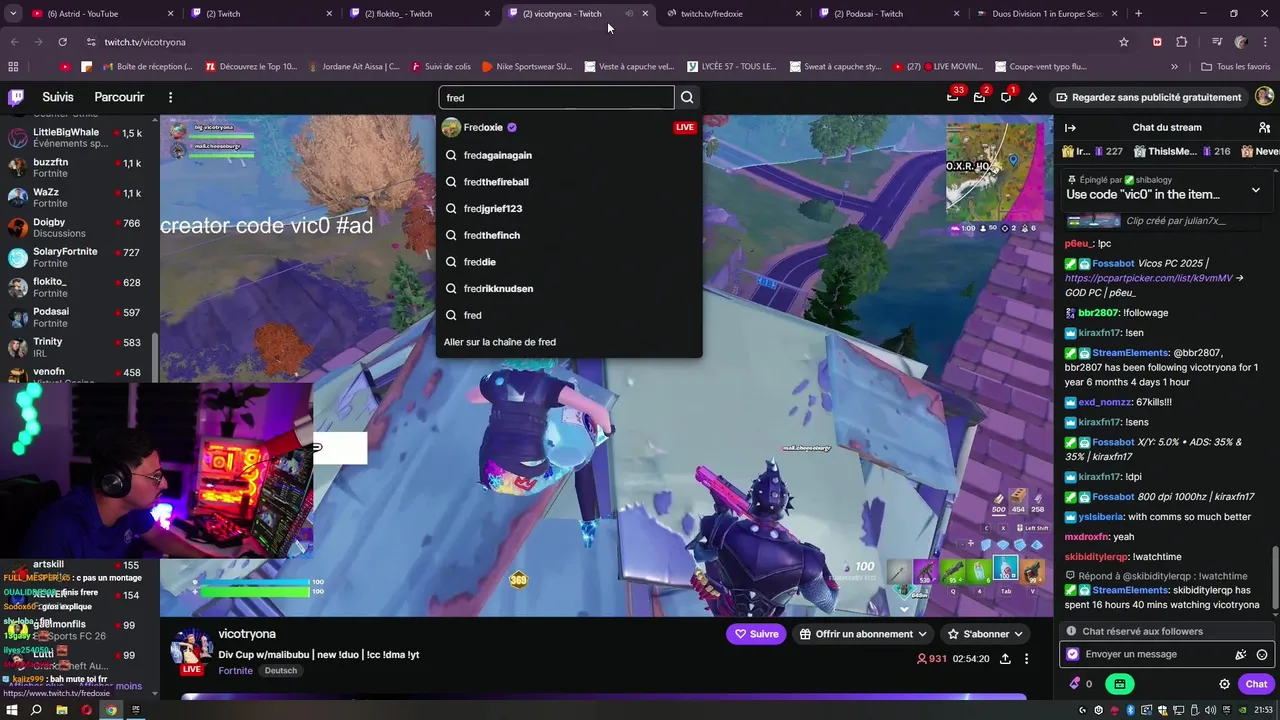Image resolution: width=1280 pixels, height=720 pixels.
Task: Switch to the Podasai - Twitch tab
Action: [x=888, y=14]
